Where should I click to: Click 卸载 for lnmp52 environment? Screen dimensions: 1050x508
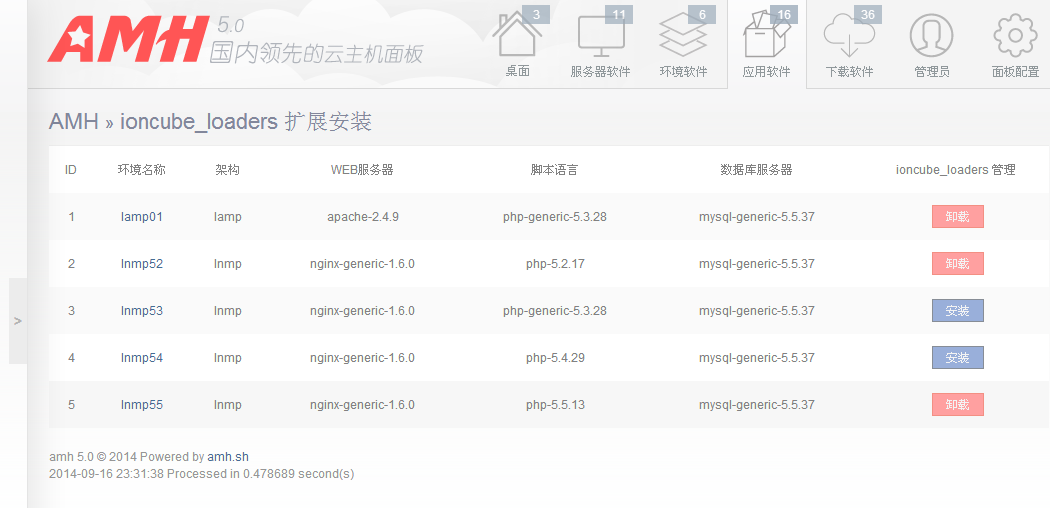click(x=957, y=264)
